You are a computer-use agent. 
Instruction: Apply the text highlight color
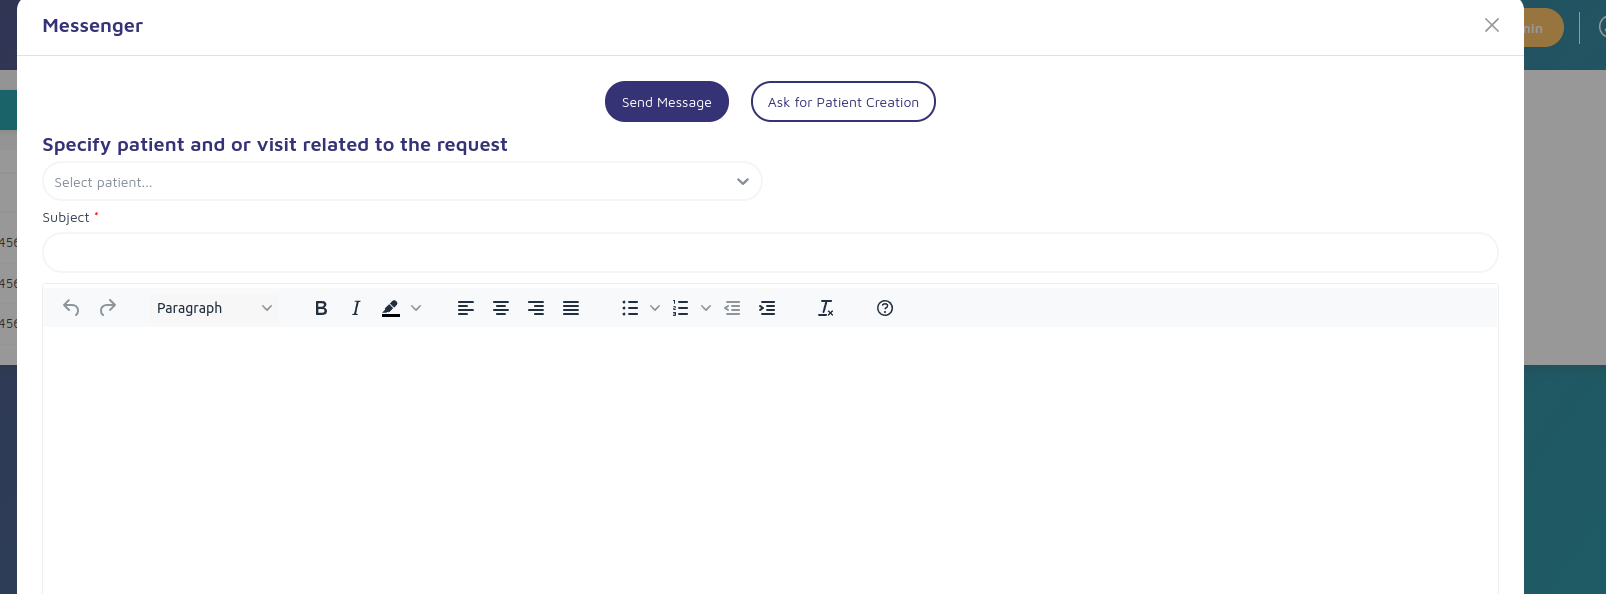(x=391, y=308)
